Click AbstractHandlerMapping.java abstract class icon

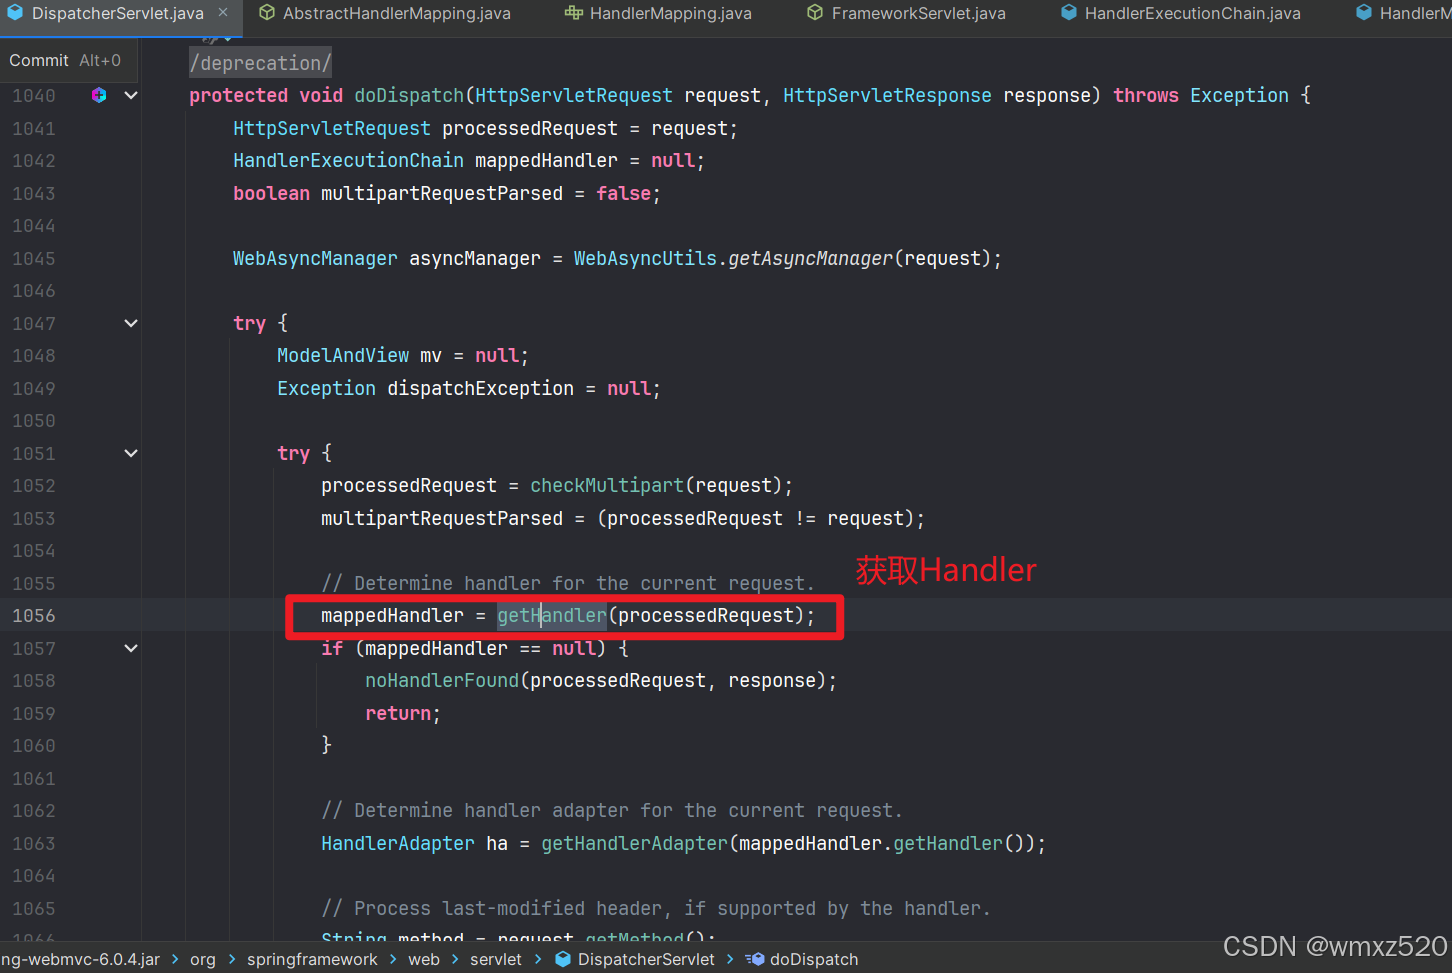tap(267, 13)
